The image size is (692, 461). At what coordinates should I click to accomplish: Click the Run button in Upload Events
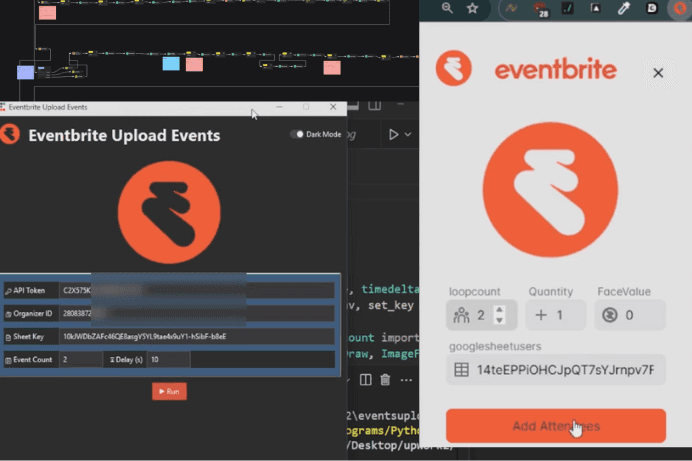pyautogui.click(x=169, y=391)
